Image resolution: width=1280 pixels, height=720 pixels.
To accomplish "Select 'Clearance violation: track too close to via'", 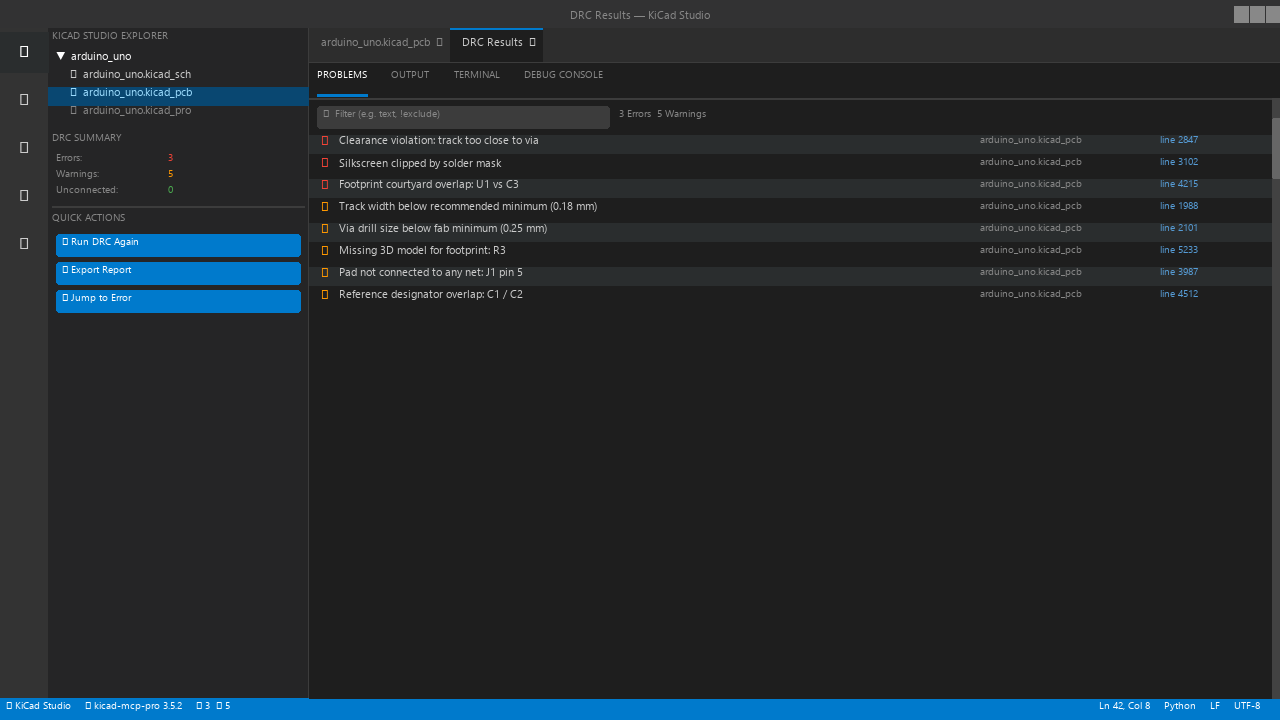I will [x=439, y=141].
